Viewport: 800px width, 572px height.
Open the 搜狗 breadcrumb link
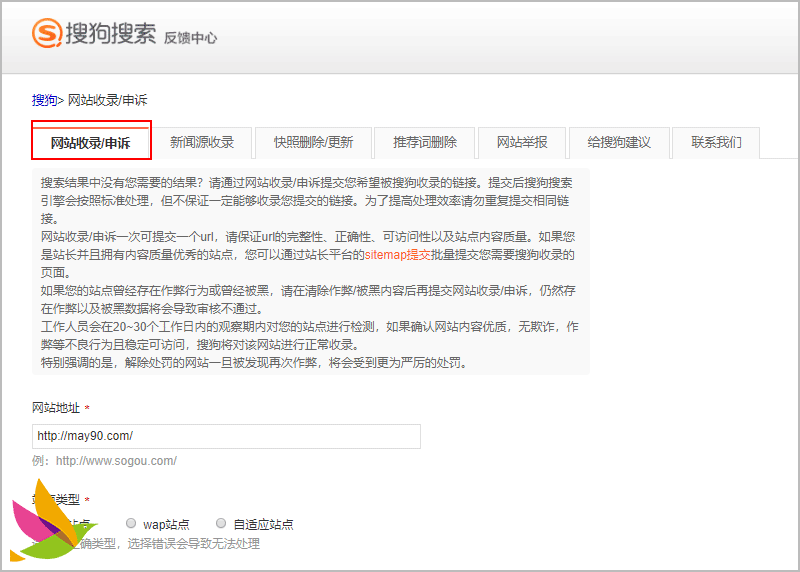click(44, 100)
